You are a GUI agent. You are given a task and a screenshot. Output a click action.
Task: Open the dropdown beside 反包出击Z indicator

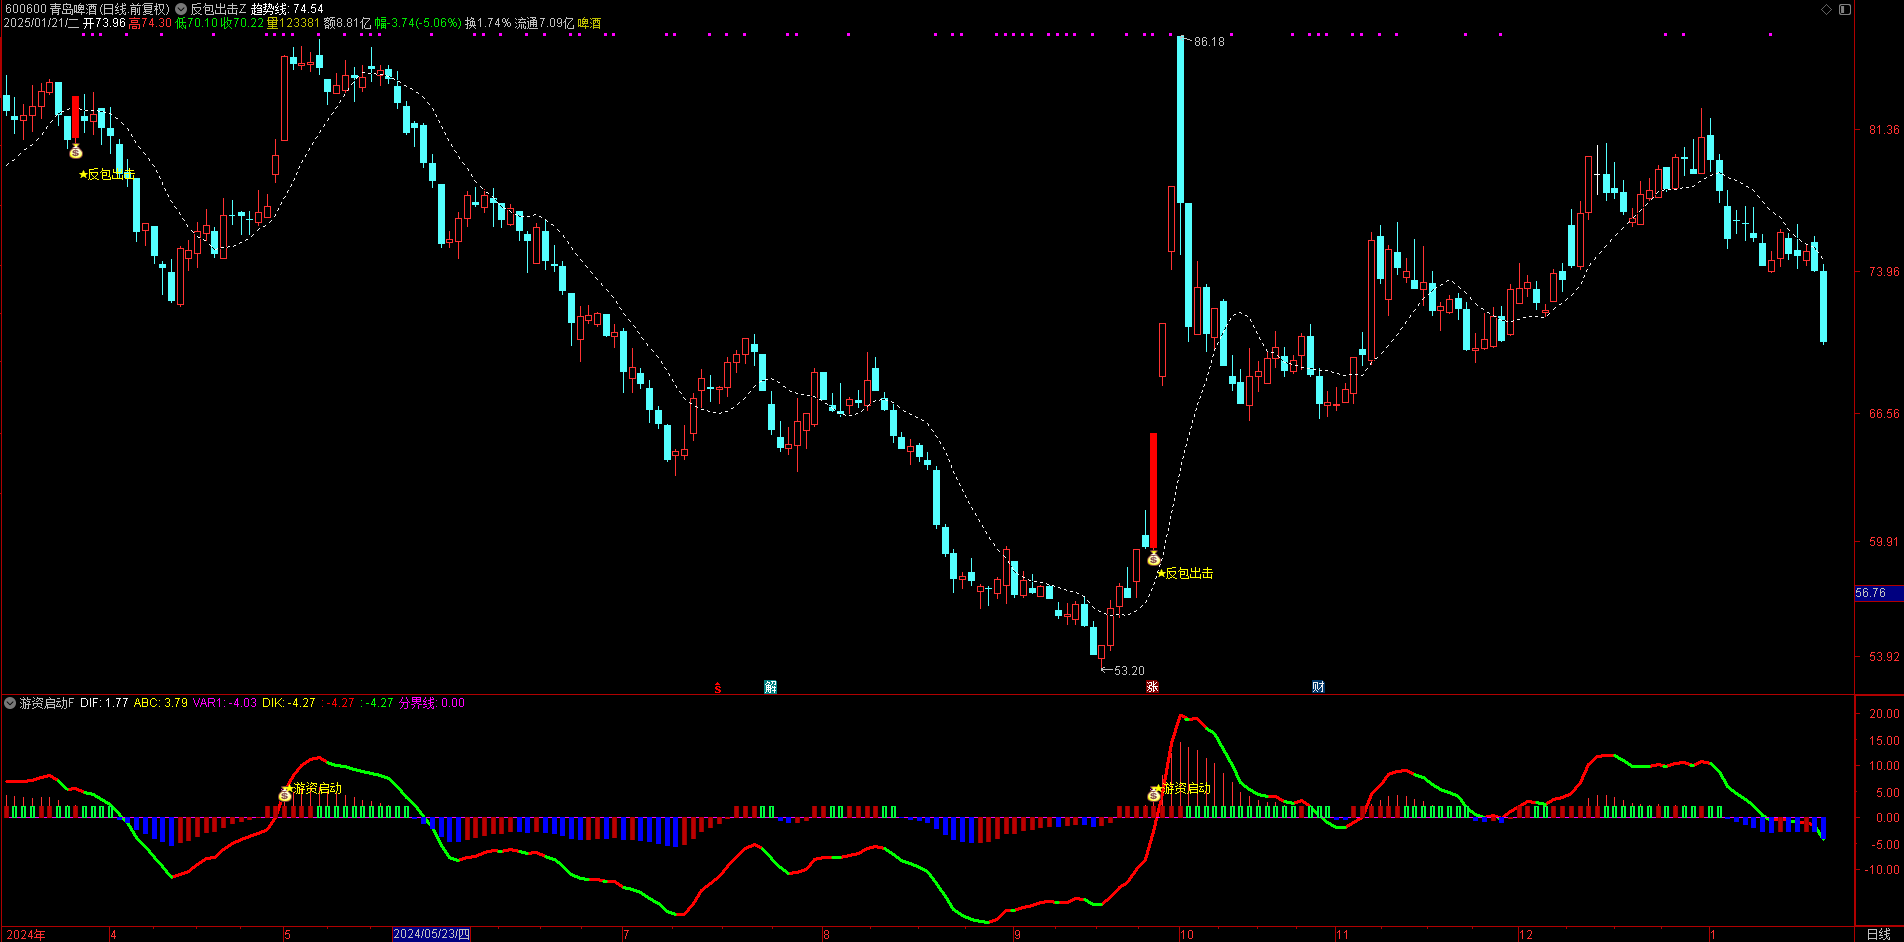181,9
